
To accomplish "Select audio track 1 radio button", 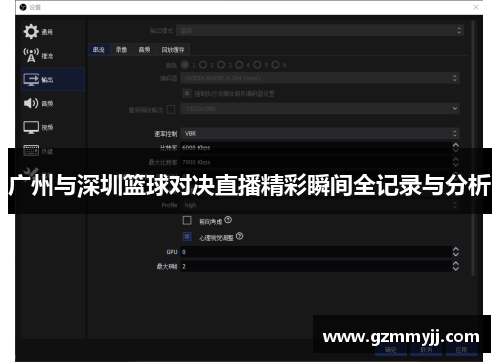I will pos(185,65).
